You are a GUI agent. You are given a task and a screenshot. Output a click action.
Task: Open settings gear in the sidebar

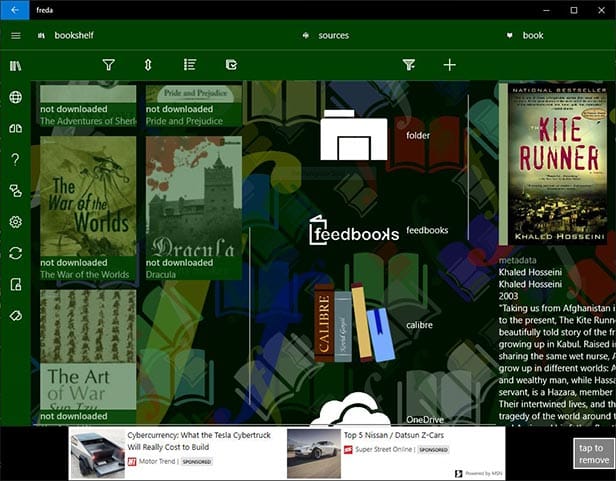(x=15, y=222)
